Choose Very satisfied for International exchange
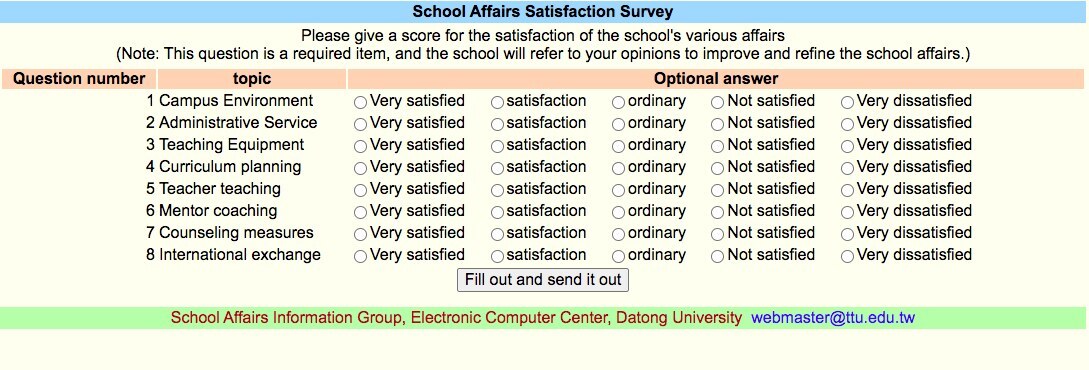 (360, 256)
